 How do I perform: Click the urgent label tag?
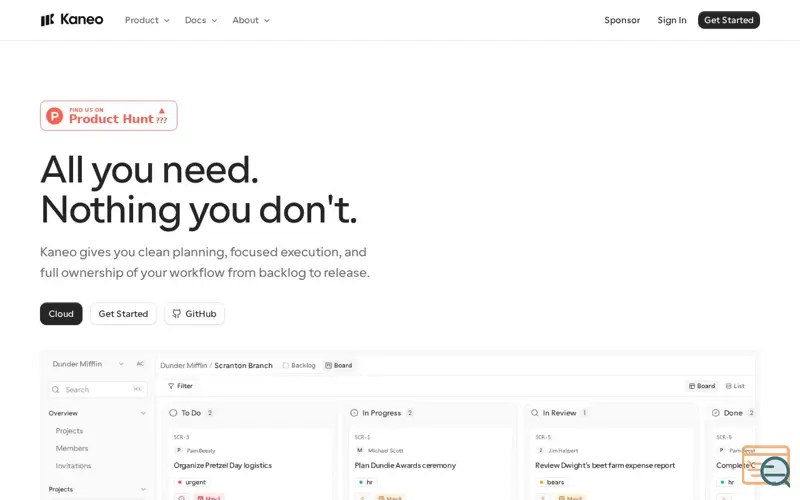pos(192,482)
